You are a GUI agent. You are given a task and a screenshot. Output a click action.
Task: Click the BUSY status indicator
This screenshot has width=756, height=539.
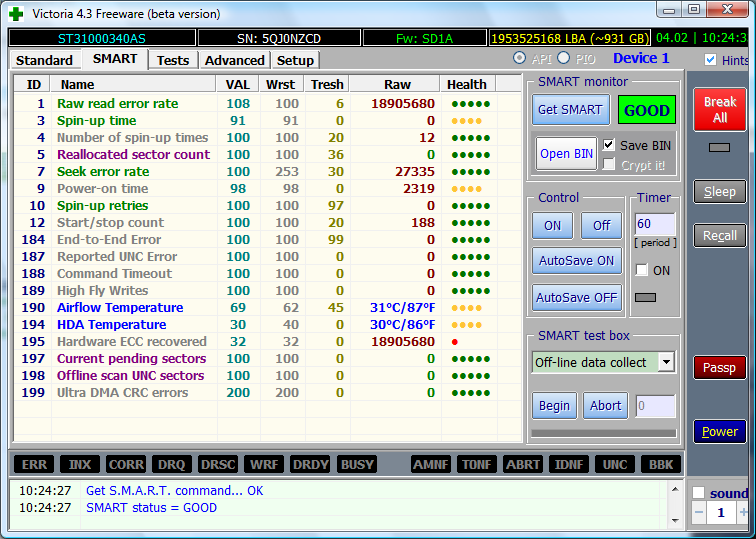click(357, 465)
